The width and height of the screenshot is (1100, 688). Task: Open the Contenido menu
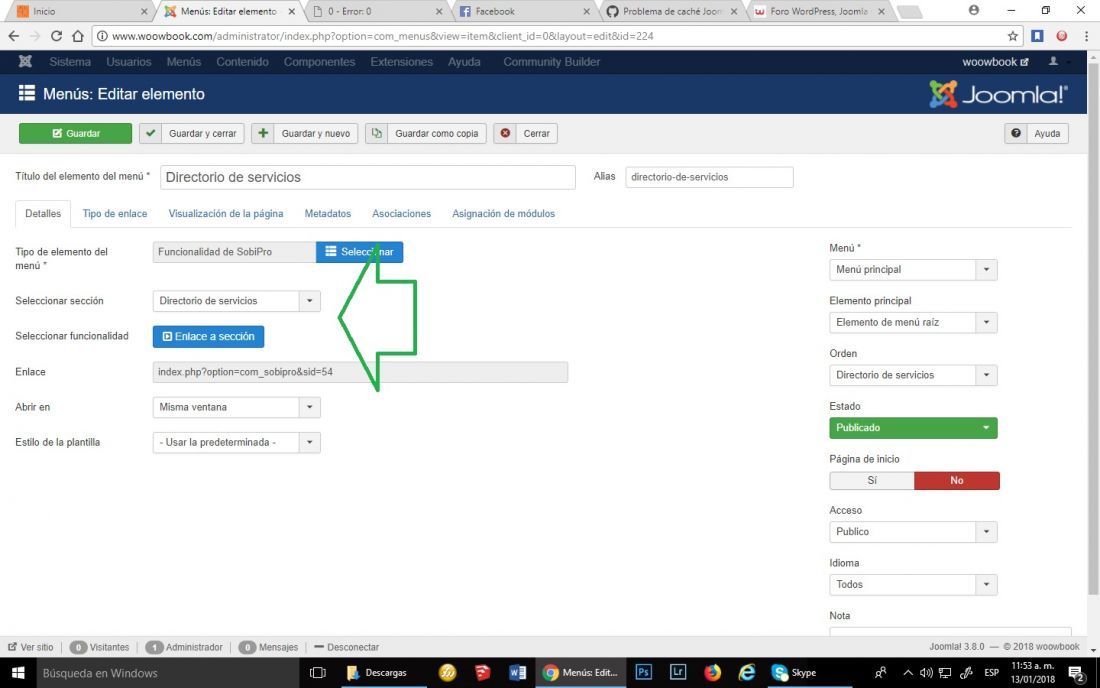(242, 62)
